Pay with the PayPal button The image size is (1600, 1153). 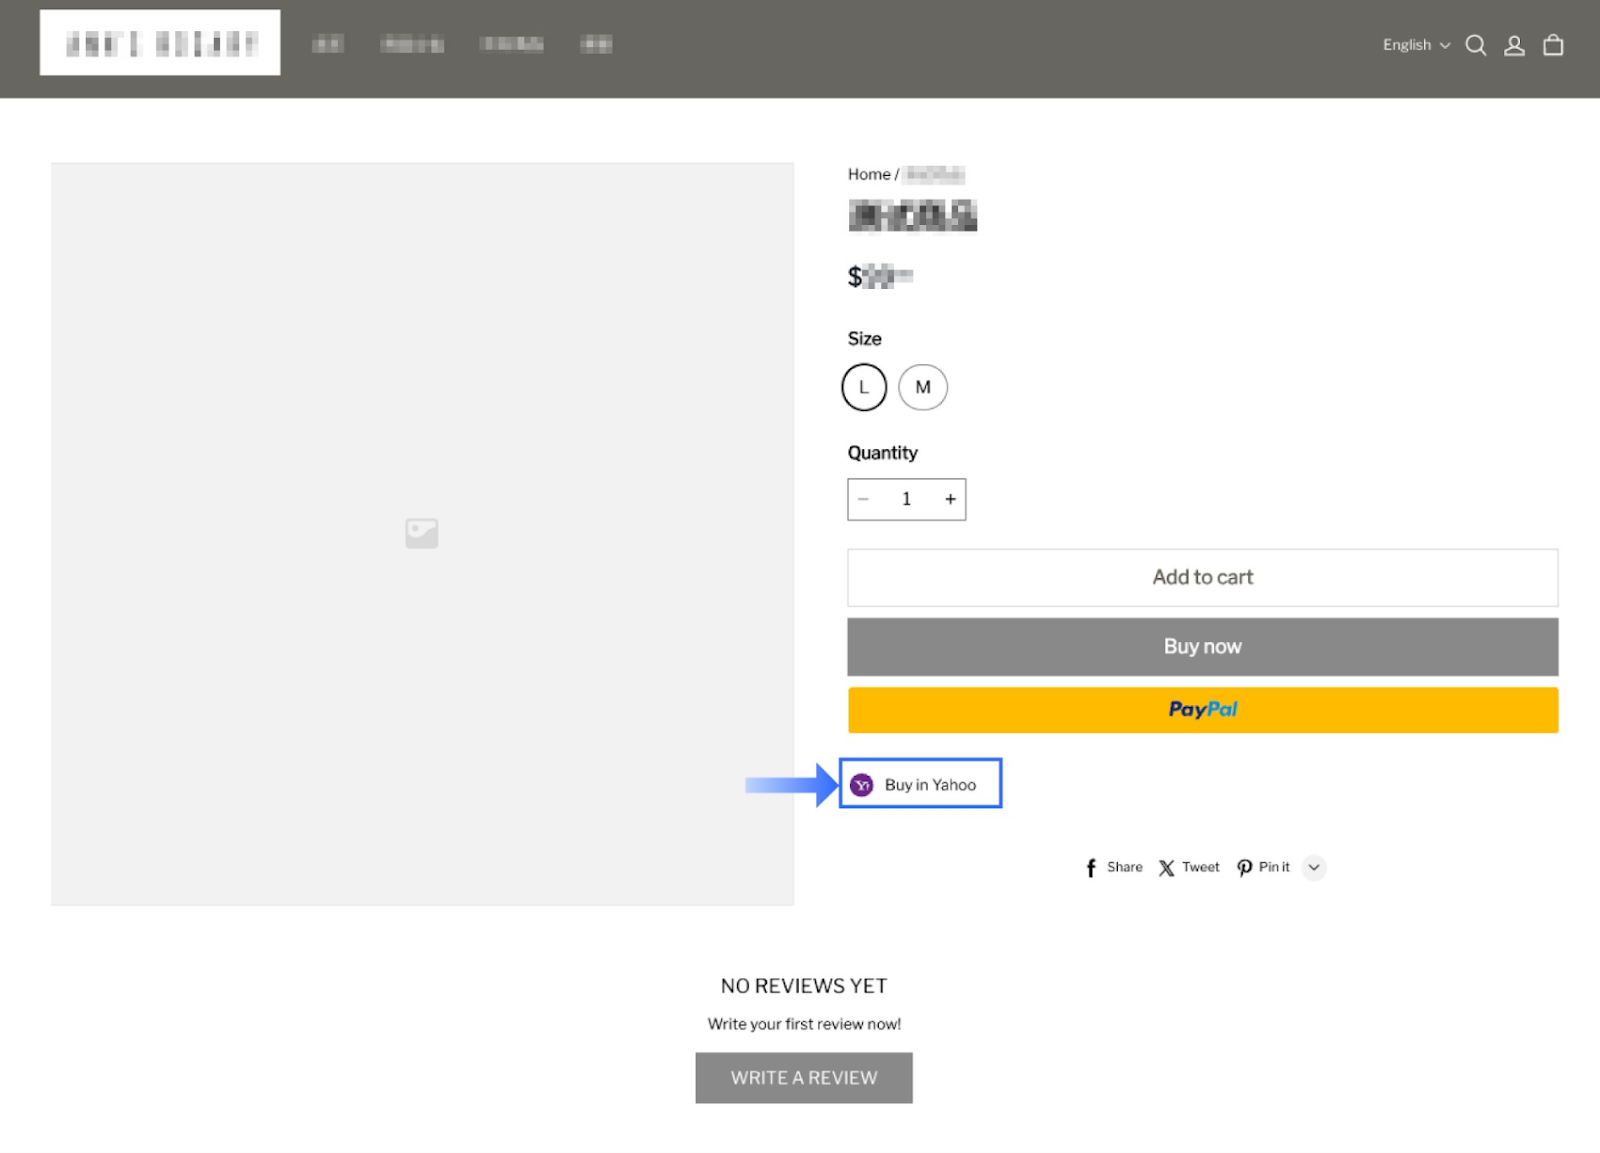tap(1202, 710)
